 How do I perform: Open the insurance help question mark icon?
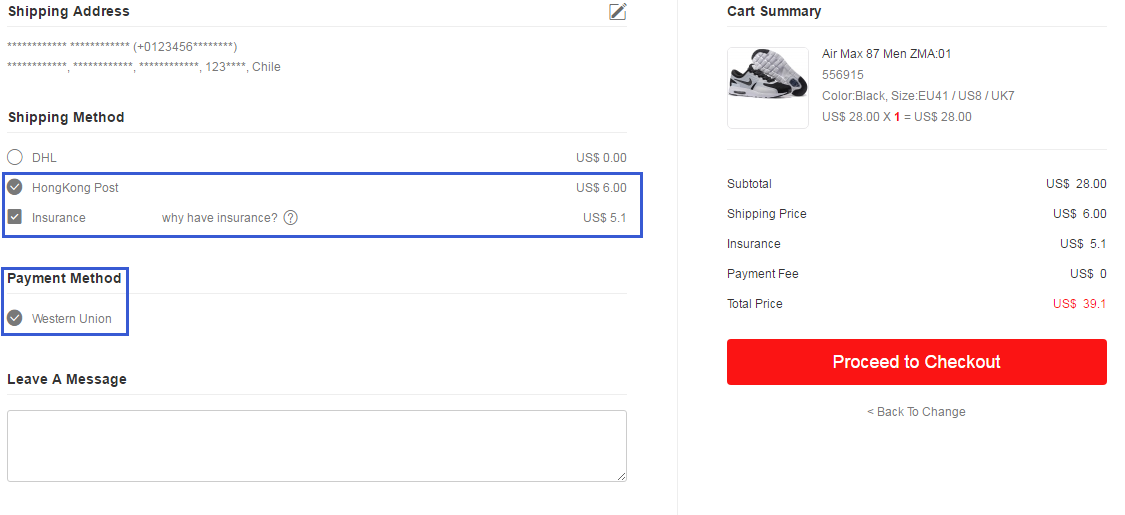[x=291, y=217]
